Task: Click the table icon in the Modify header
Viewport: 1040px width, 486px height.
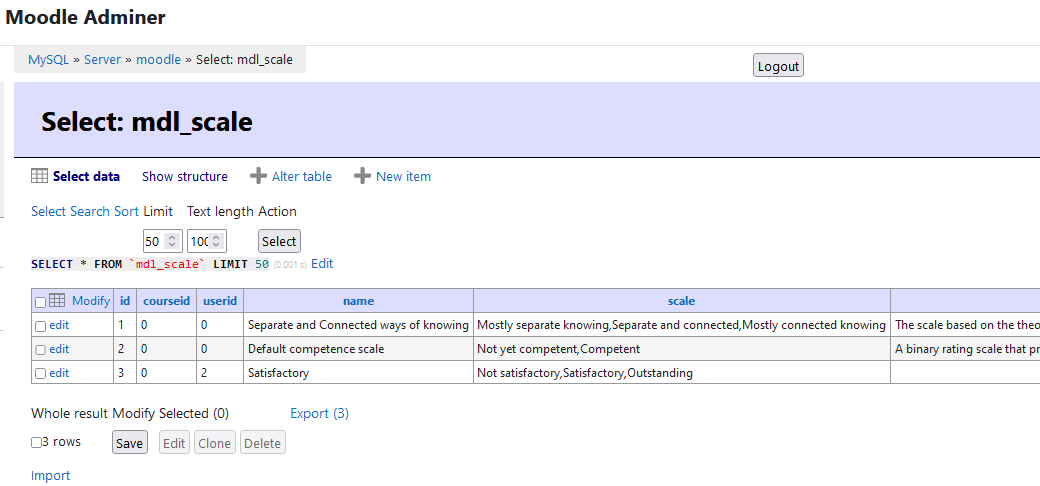Action: click(x=57, y=300)
